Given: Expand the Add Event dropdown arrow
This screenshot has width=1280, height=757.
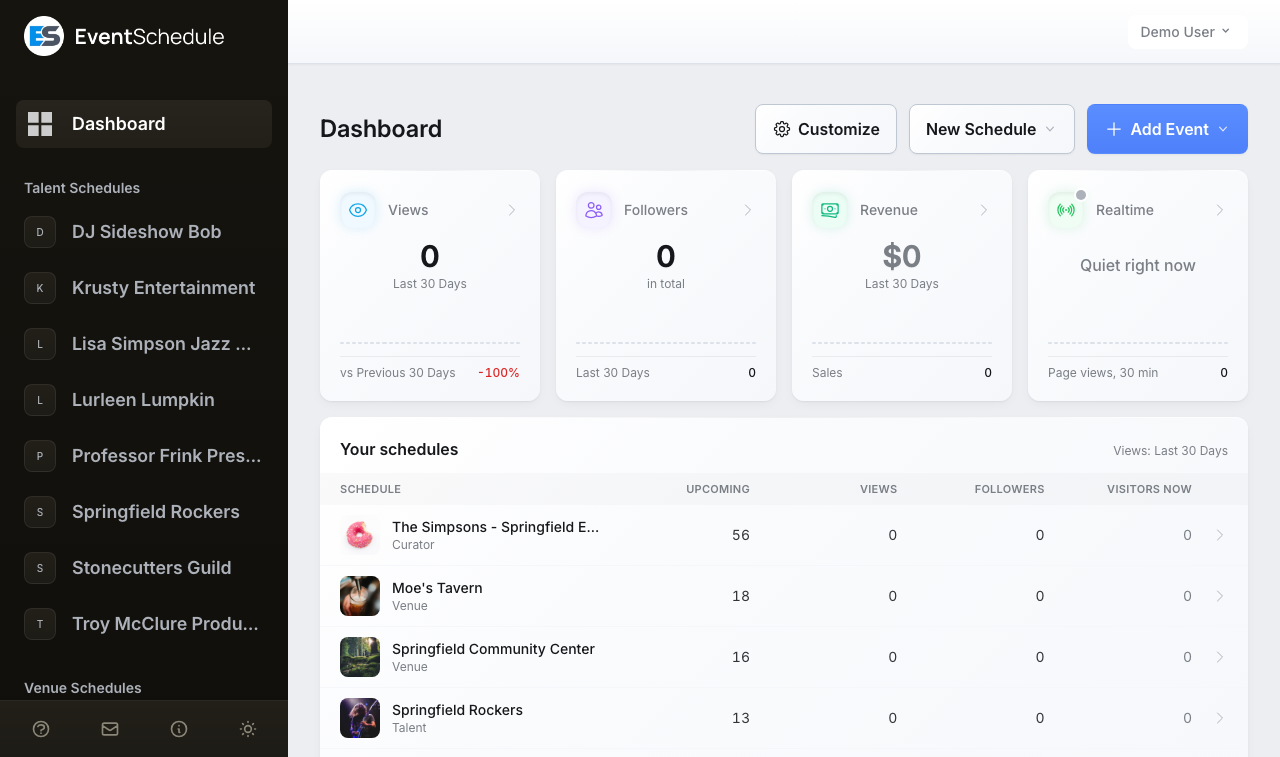Looking at the screenshot, I should [1222, 129].
